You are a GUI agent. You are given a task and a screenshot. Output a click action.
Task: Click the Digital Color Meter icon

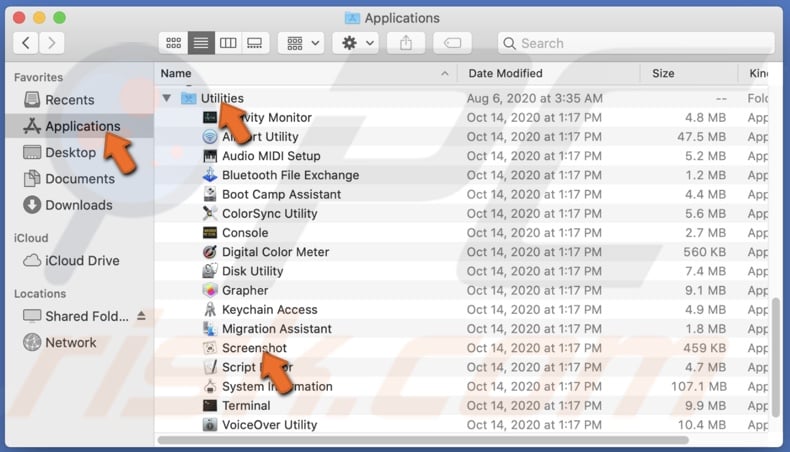[210, 252]
